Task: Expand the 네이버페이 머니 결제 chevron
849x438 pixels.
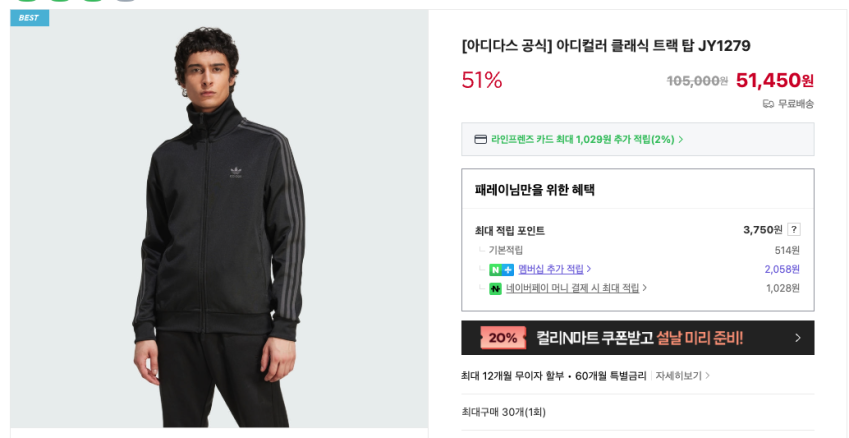Action: point(645,288)
